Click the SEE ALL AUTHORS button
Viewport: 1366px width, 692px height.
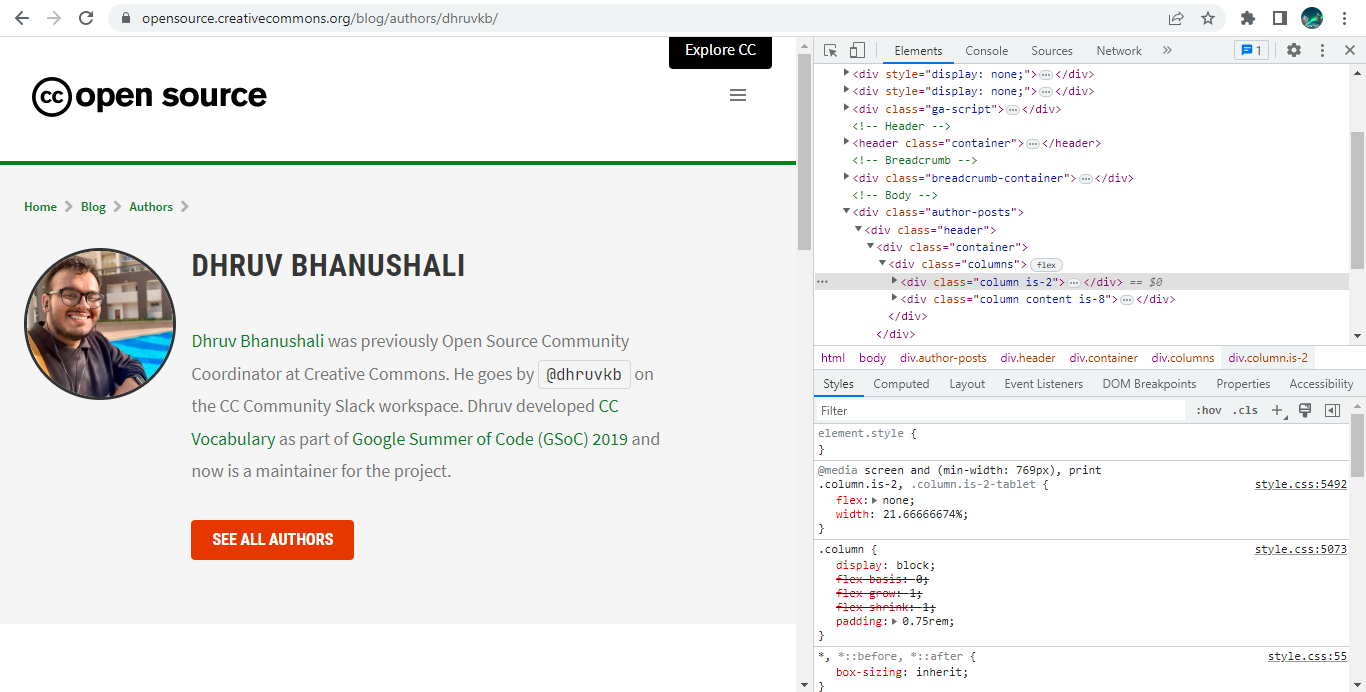(273, 540)
